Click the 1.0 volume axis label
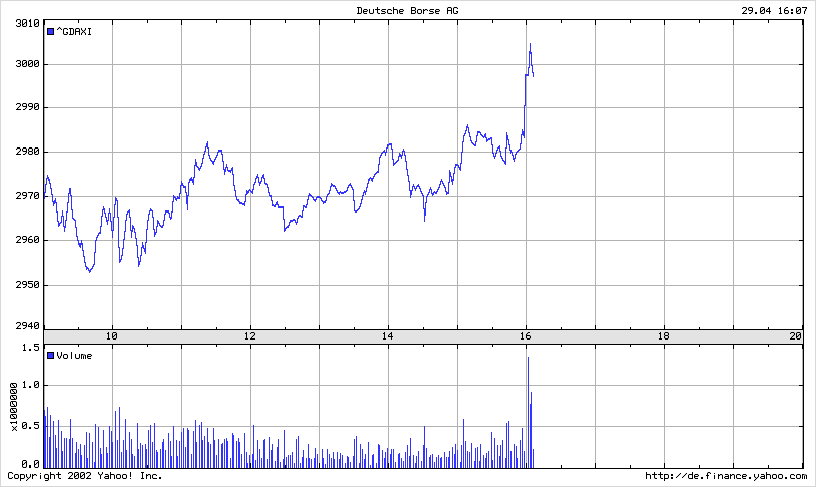This screenshot has width=816, height=487. (31, 385)
